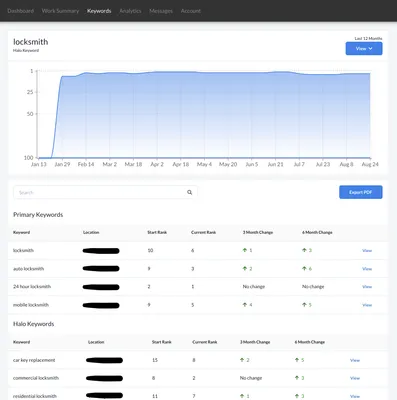
Task: Open the Dashboard tab
Action: coord(21,11)
